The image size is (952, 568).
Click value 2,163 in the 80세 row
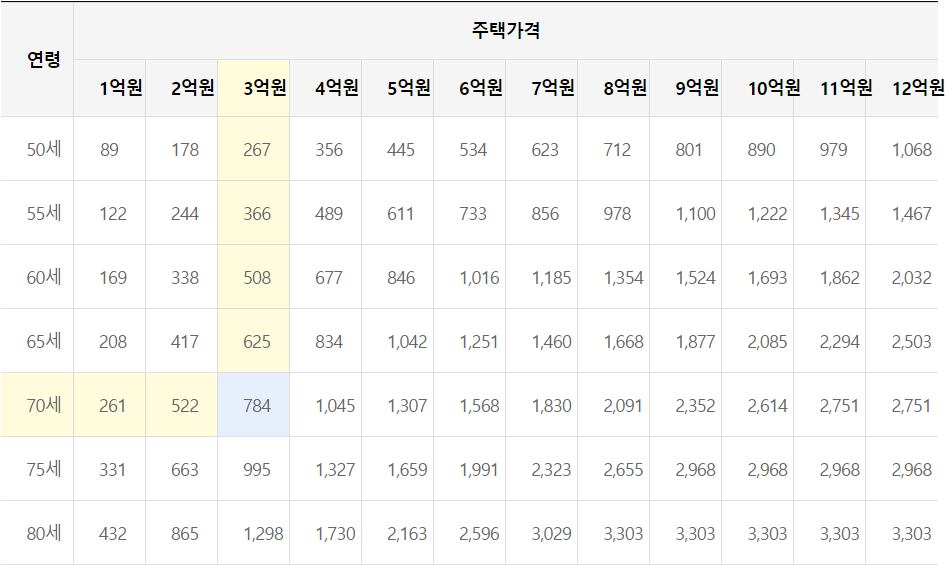click(x=407, y=533)
